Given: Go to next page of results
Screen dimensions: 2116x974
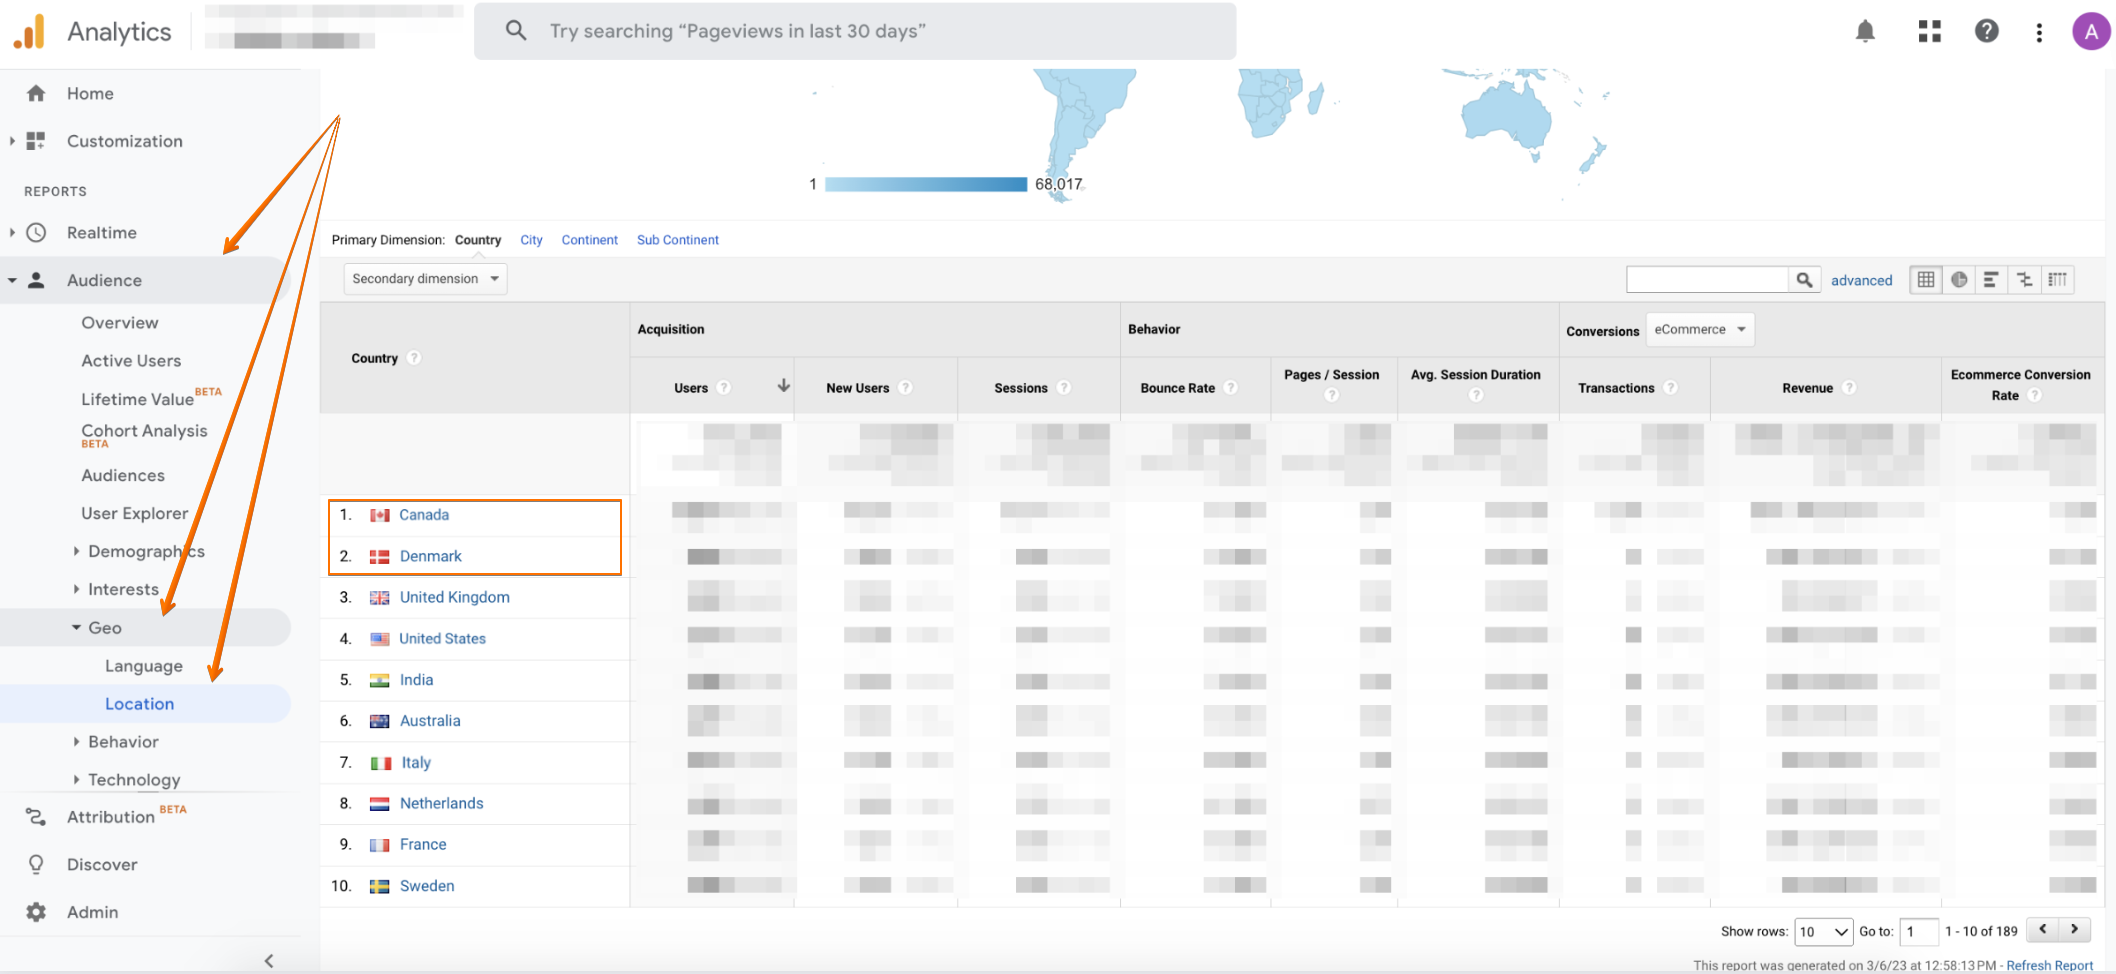Looking at the screenshot, I should pyautogui.click(x=2075, y=930).
